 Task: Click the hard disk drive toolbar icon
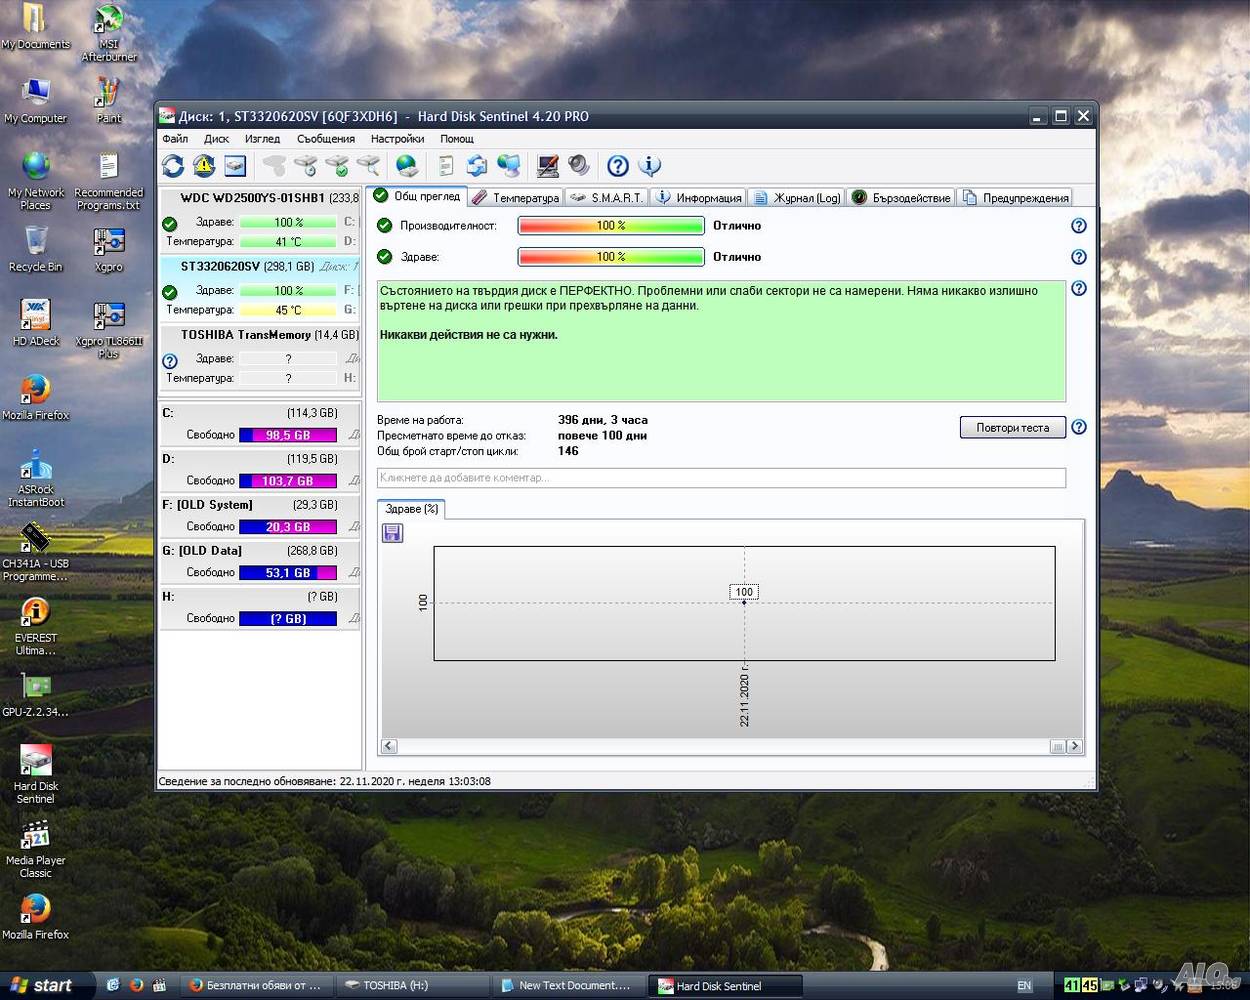click(235, 166)
